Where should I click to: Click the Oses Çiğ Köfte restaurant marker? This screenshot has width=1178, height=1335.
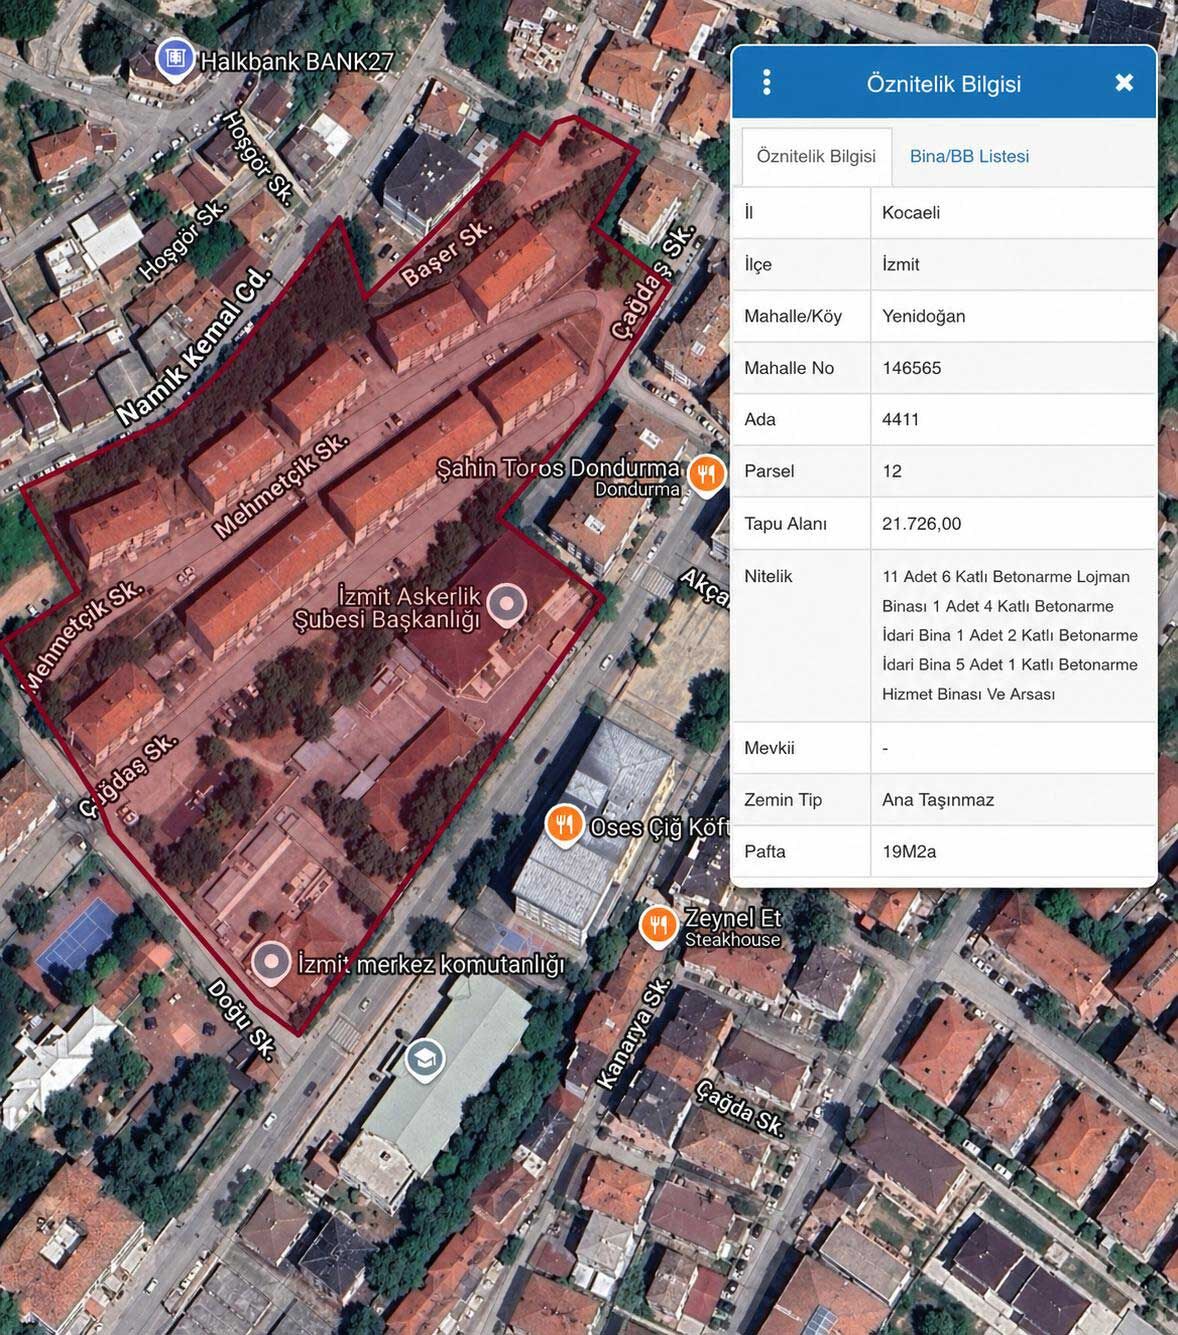[565, 824]
